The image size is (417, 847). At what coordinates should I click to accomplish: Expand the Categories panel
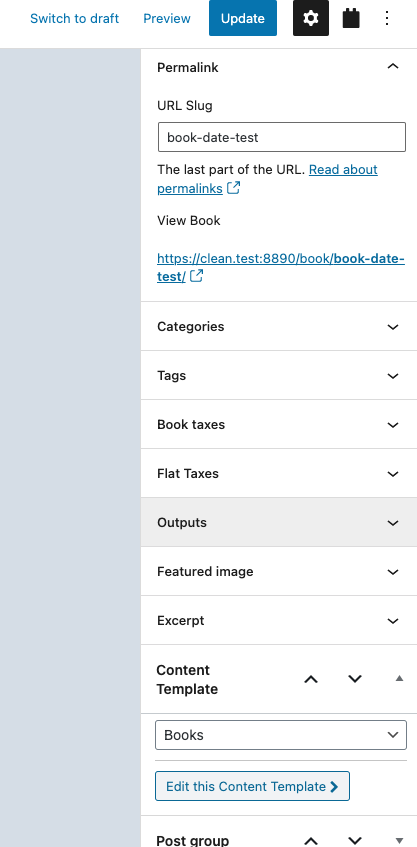[279, 326]
